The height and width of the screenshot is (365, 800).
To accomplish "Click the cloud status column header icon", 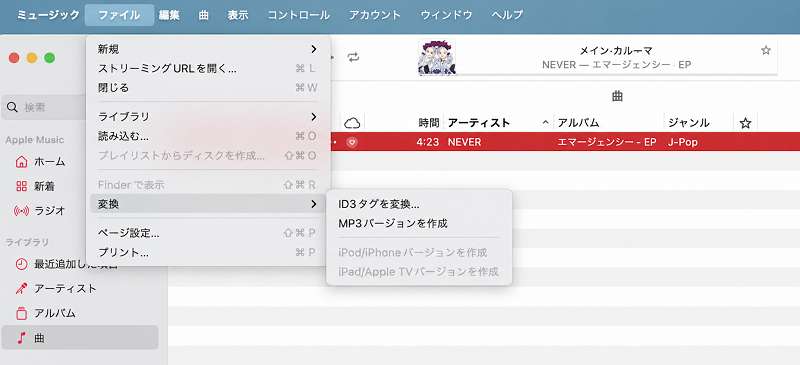I will [x=352, y=123].
